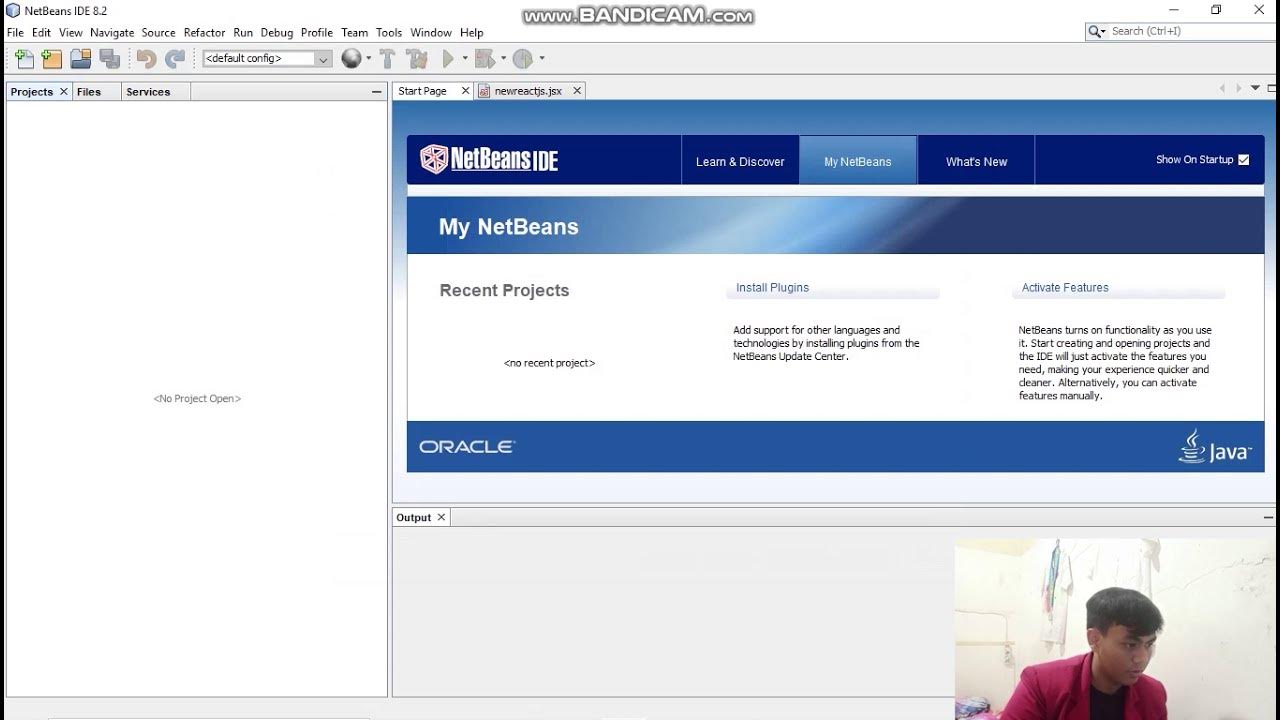This screenshot has height=720, width=1280.
Task: Click the NetBeans cube icon in the title bar
Action: click(x=13, y=10)
